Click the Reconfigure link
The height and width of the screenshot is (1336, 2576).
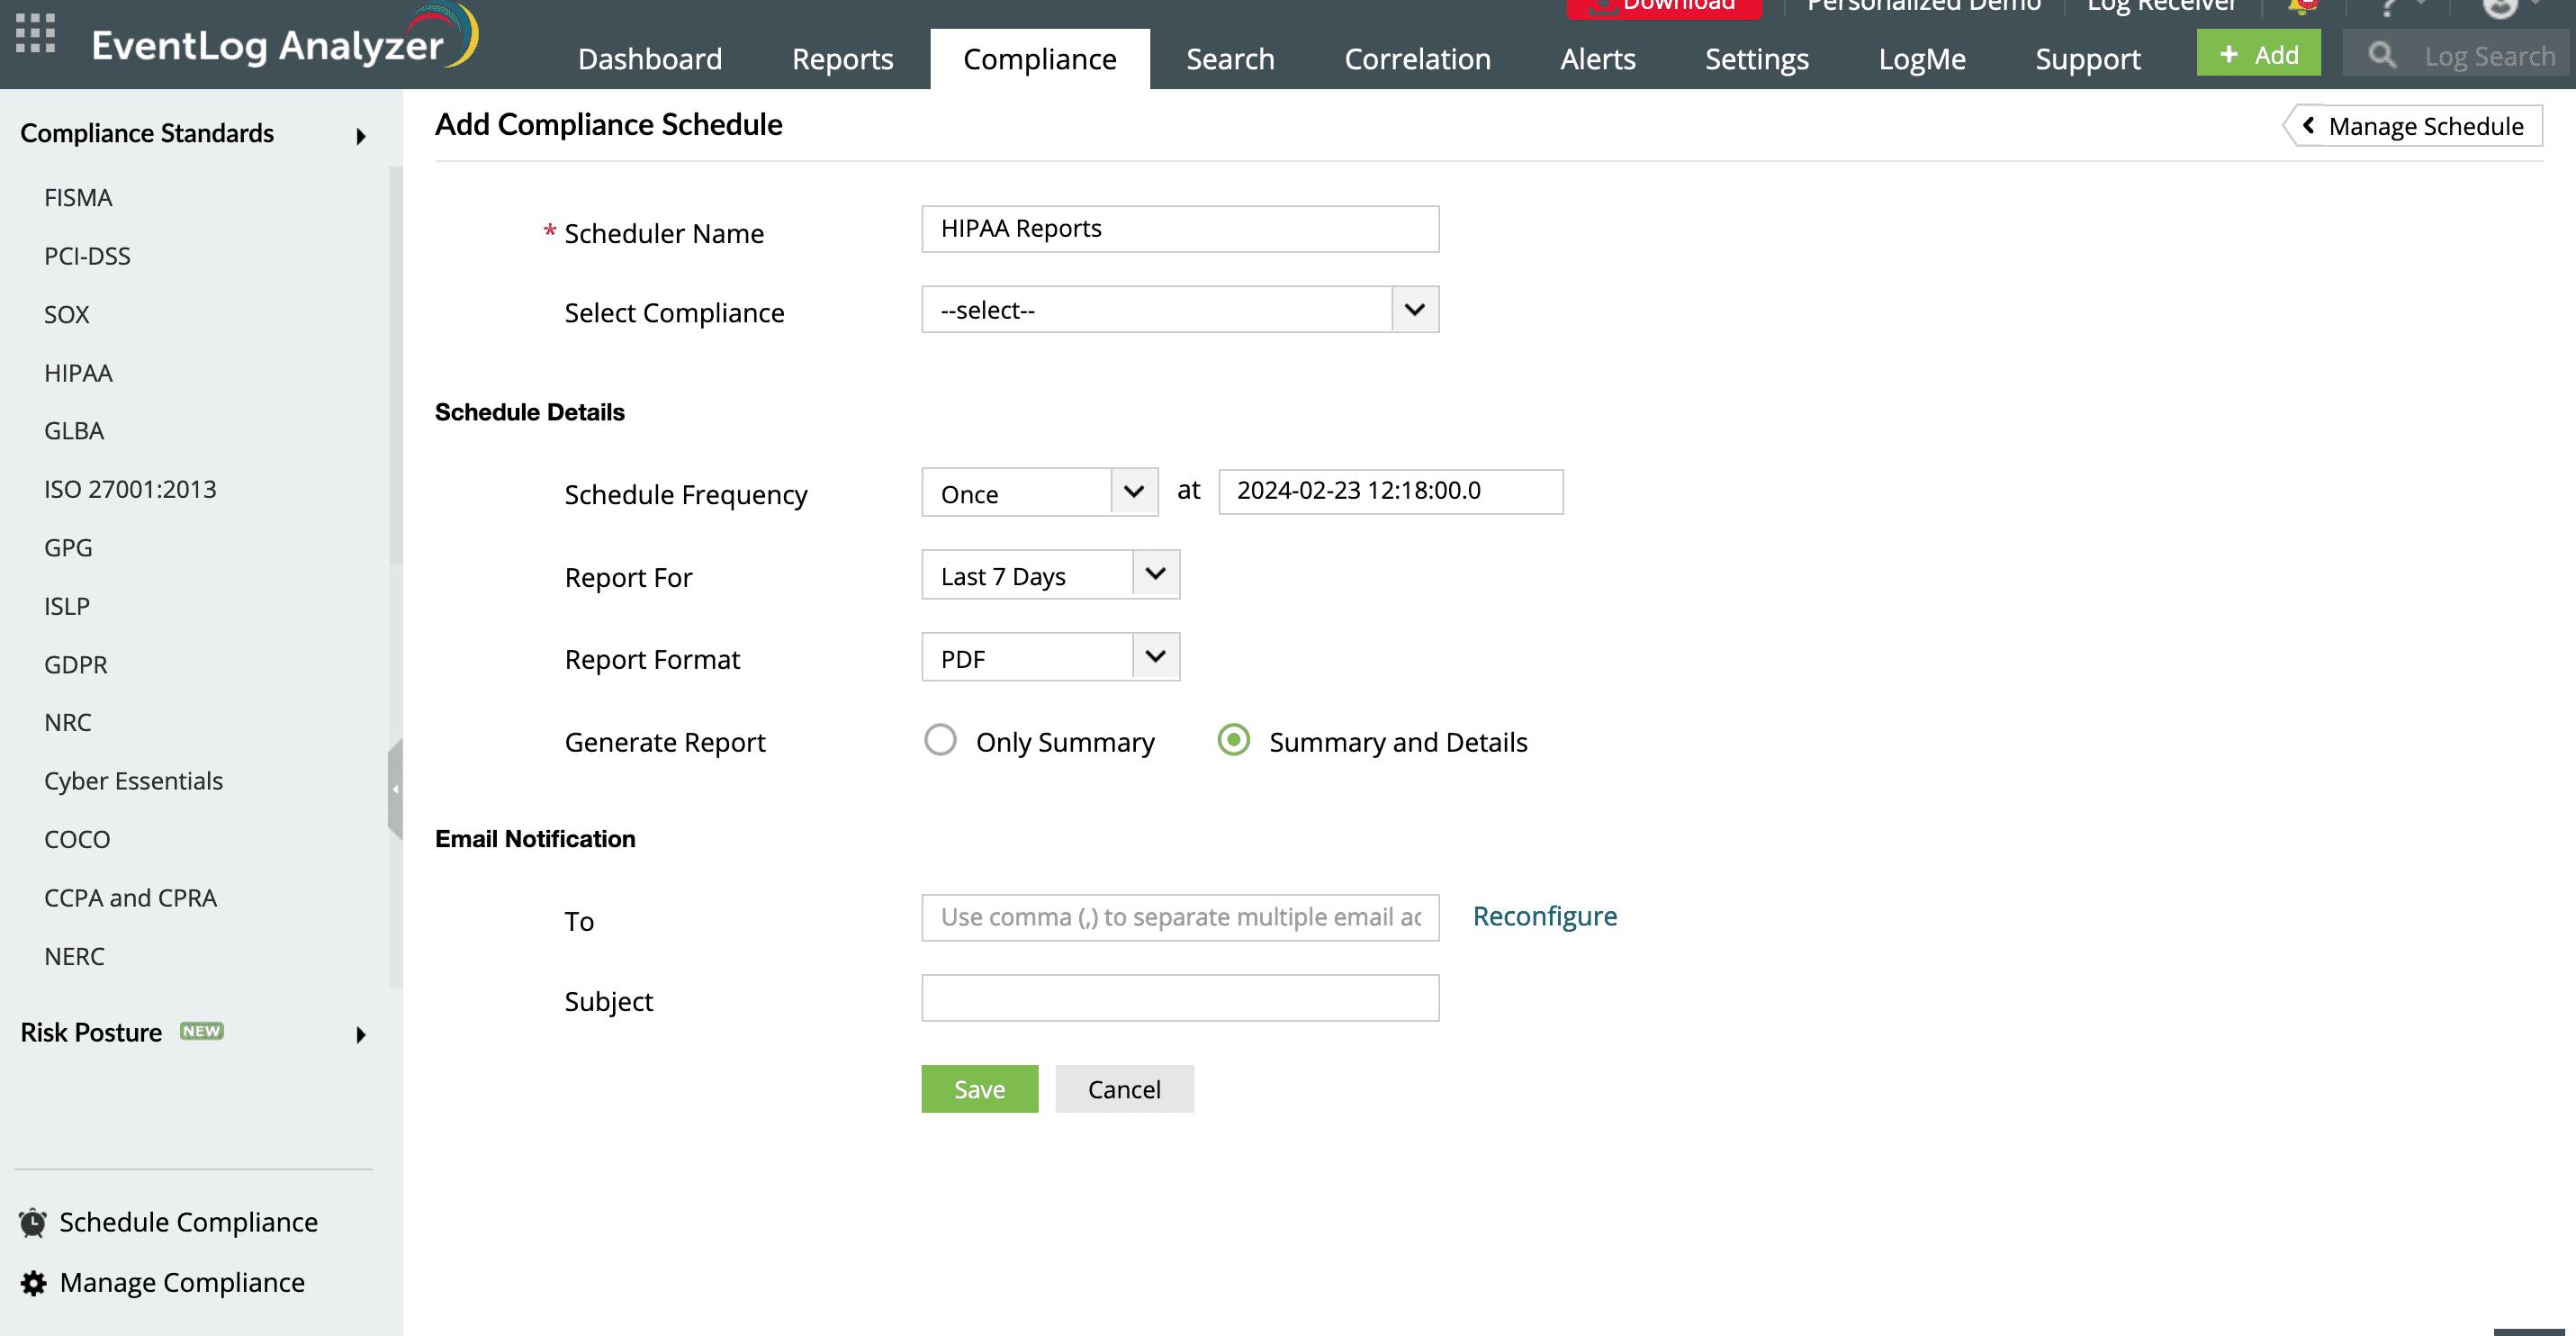coord(1544,916)
